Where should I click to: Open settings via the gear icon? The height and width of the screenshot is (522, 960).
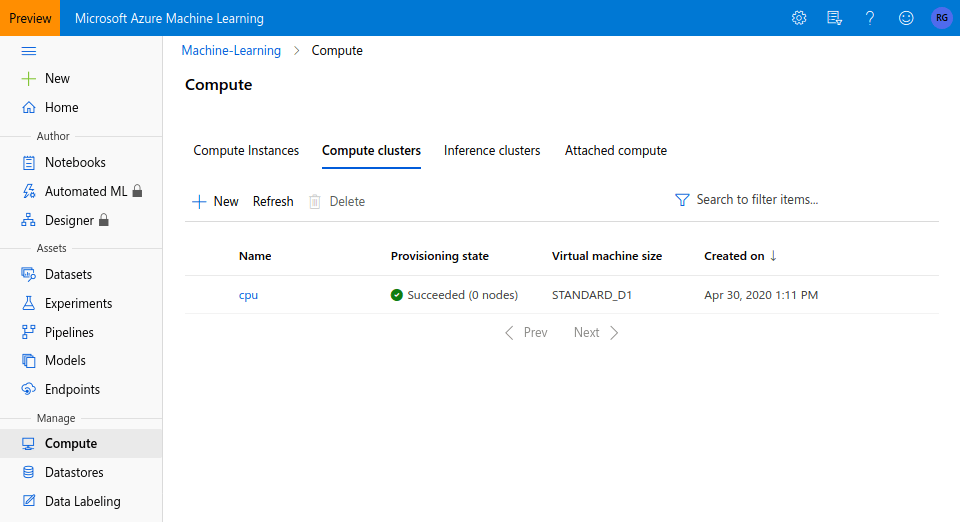[799, 18]
